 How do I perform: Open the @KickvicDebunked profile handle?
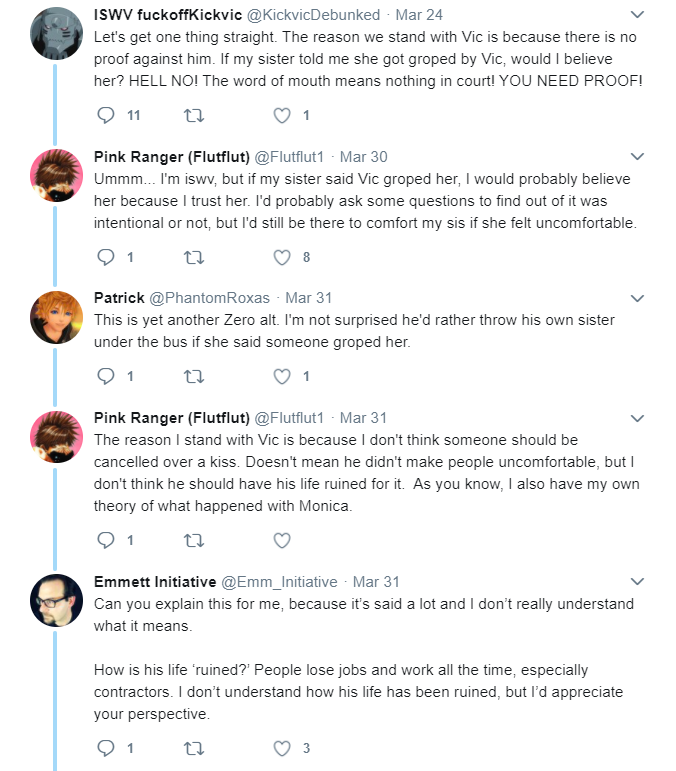tap(313, 15)
